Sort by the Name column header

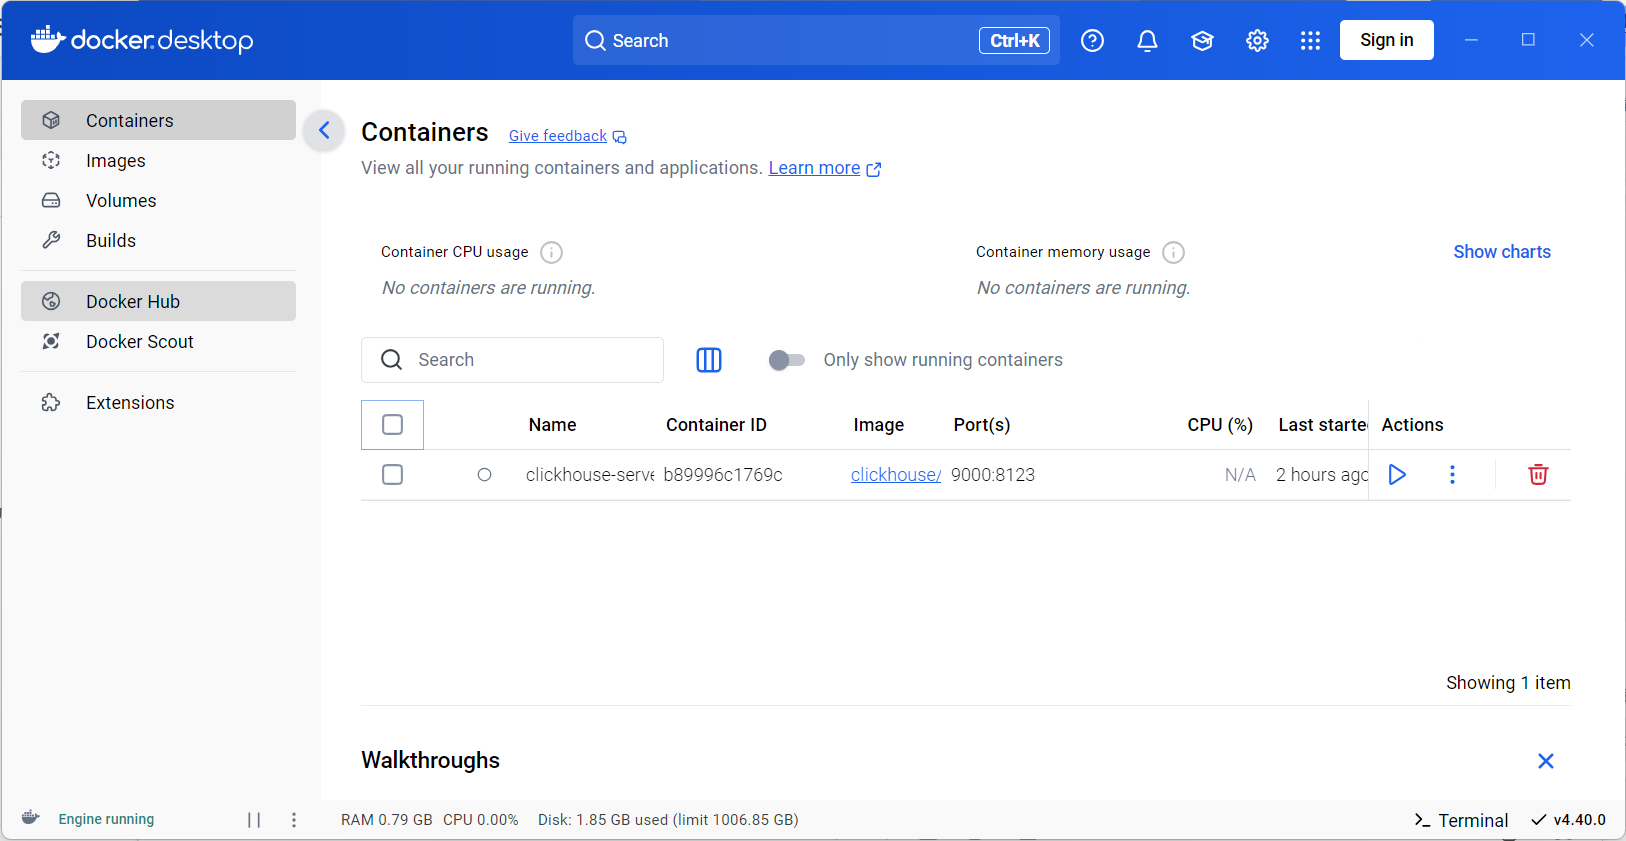552,425
